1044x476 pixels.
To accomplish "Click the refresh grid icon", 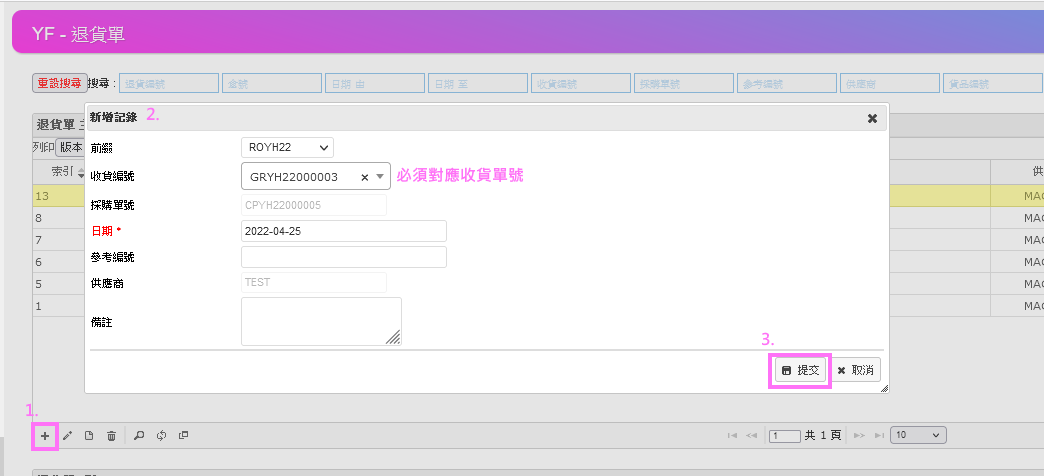I will point(161,436).
